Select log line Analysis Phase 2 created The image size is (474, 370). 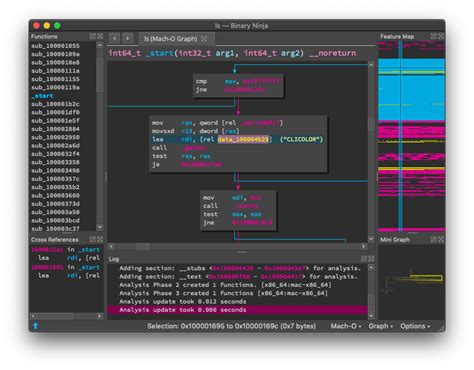pyautogui.click(x=225, y=285)
